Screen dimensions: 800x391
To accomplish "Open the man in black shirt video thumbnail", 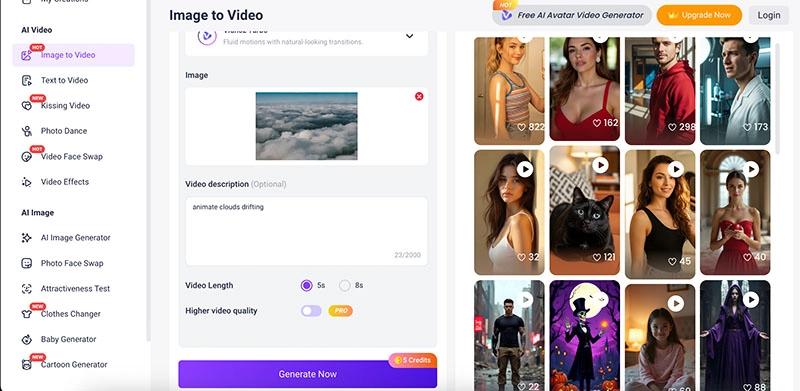I will coord(509,336).
